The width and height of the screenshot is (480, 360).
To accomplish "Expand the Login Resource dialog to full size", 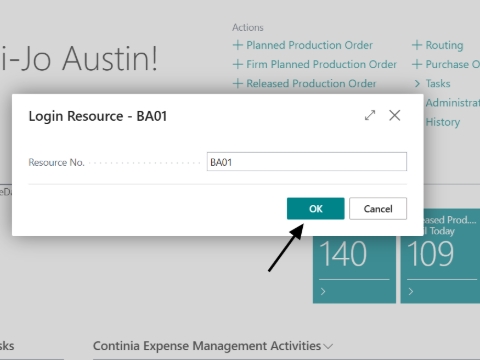I will point(370,115).
